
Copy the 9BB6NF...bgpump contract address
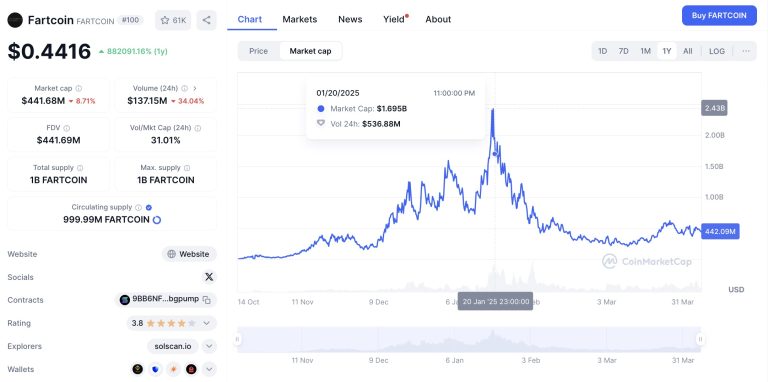coord(207,300)
